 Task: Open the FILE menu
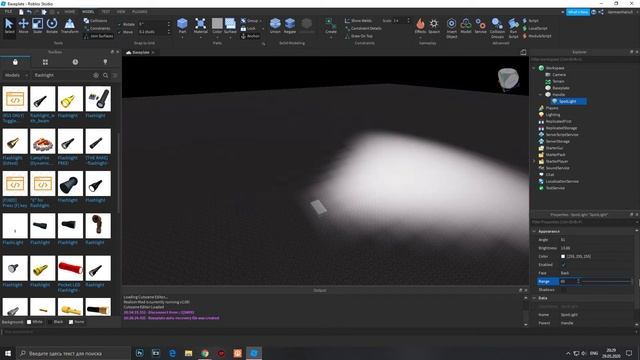(8, 12)
